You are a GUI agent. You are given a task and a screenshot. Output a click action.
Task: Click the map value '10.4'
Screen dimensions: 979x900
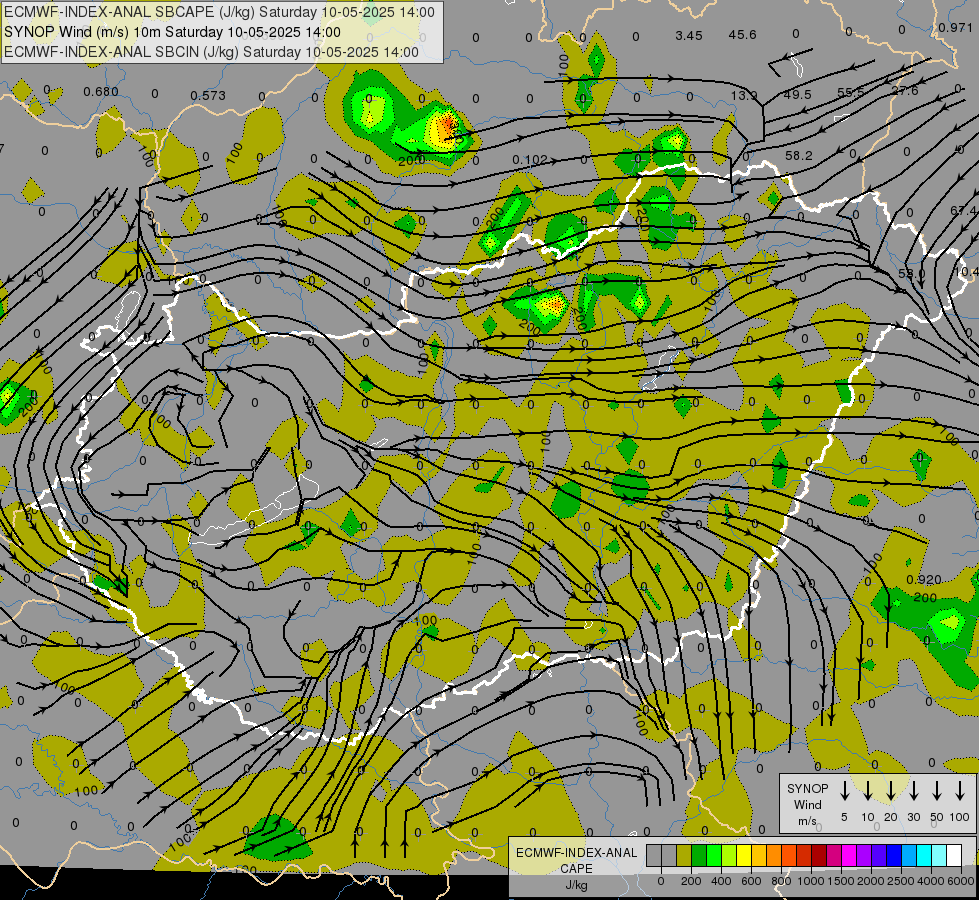click(x=967, y=272)
